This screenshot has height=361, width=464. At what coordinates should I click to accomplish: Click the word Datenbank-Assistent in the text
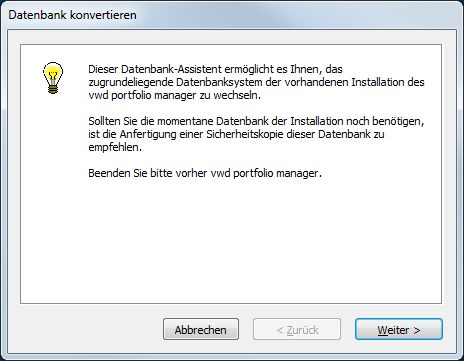[x=171, y=69]
